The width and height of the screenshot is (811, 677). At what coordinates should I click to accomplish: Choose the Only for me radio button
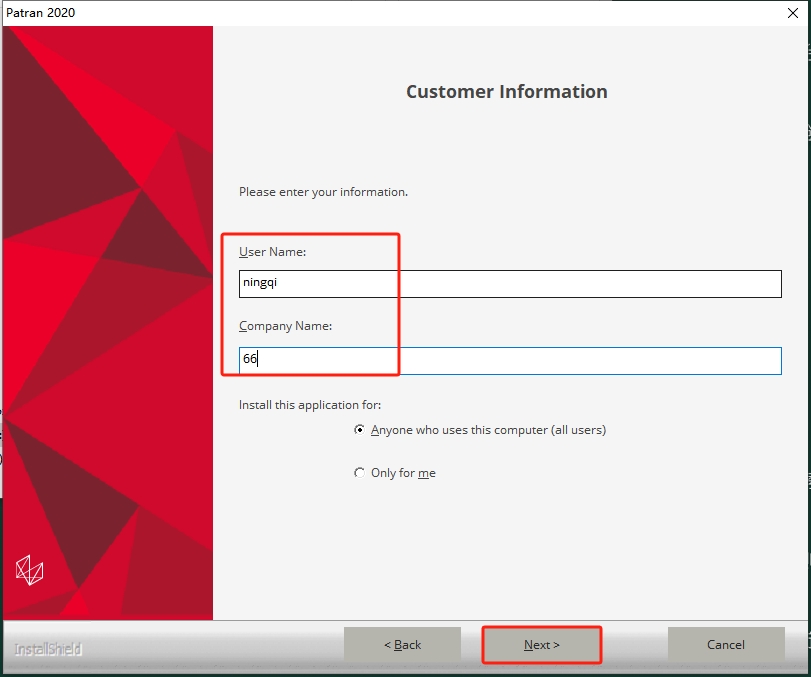[x=360, y=473]
